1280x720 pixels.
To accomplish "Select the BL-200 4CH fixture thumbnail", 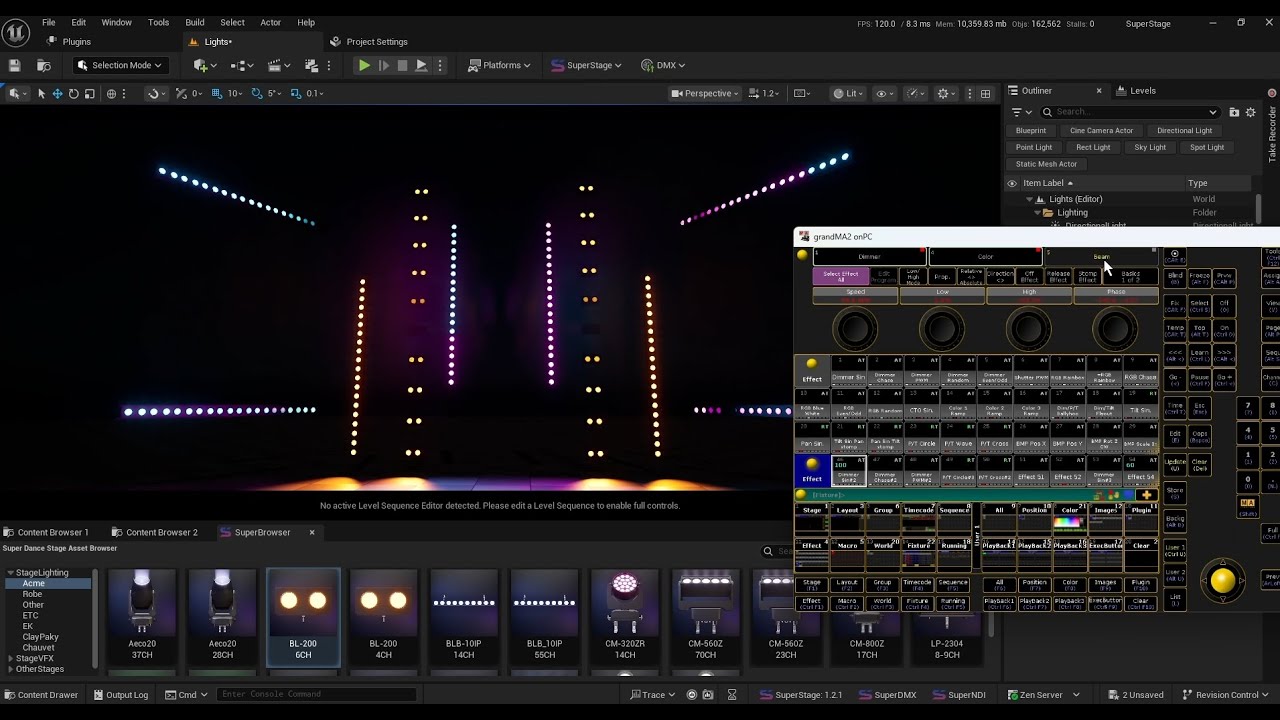I will tap(383, 615).
